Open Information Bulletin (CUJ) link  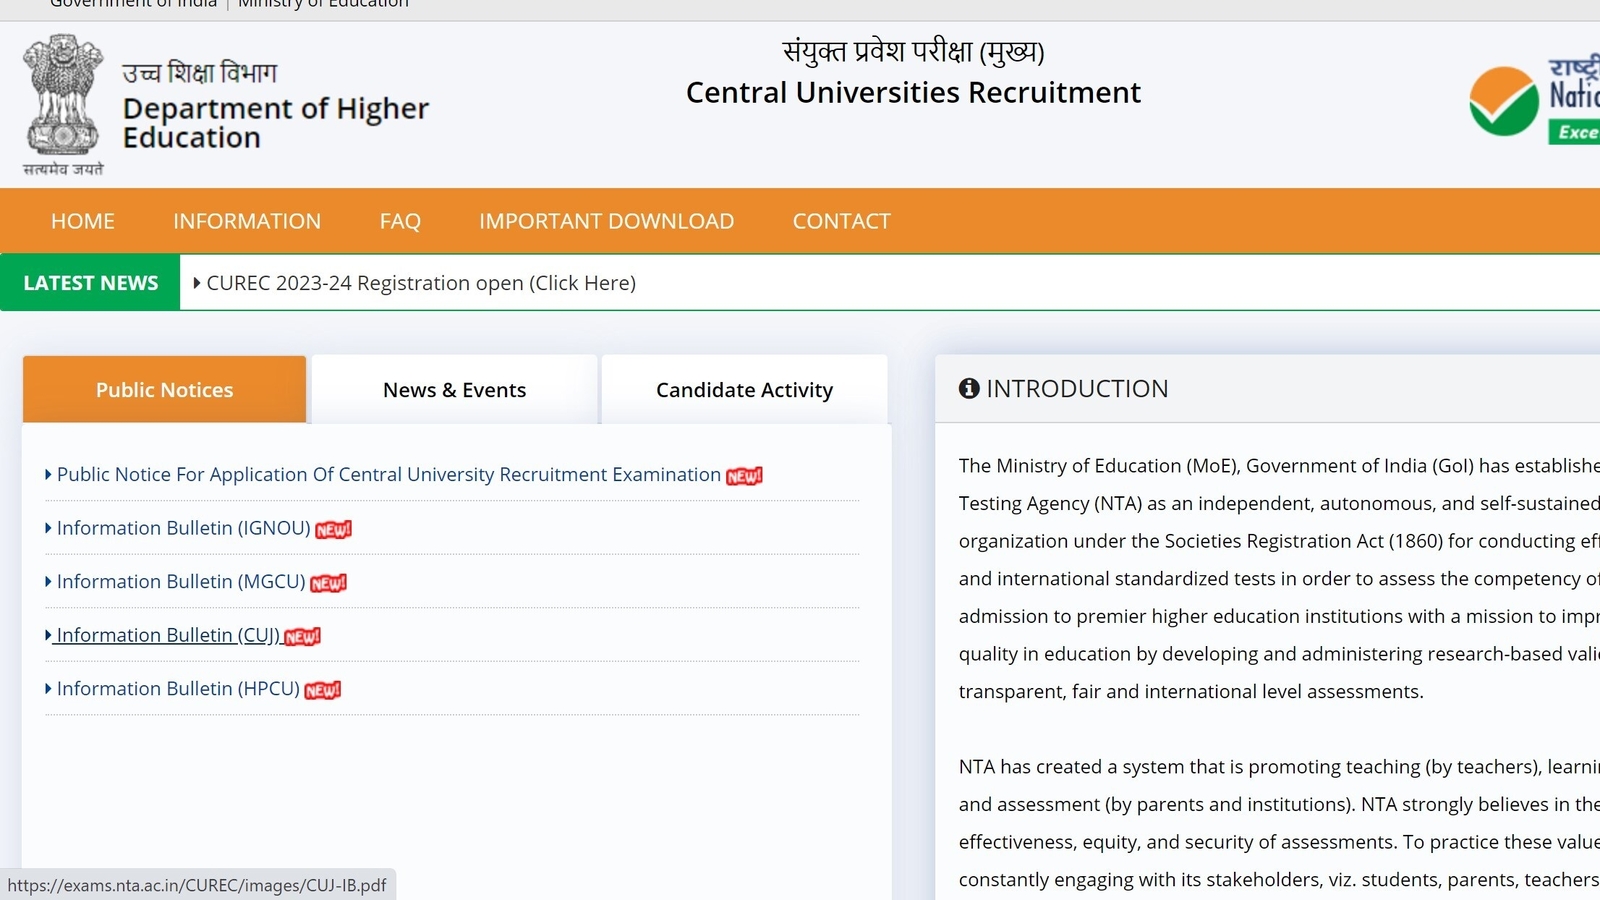click(x=168, y=635)
